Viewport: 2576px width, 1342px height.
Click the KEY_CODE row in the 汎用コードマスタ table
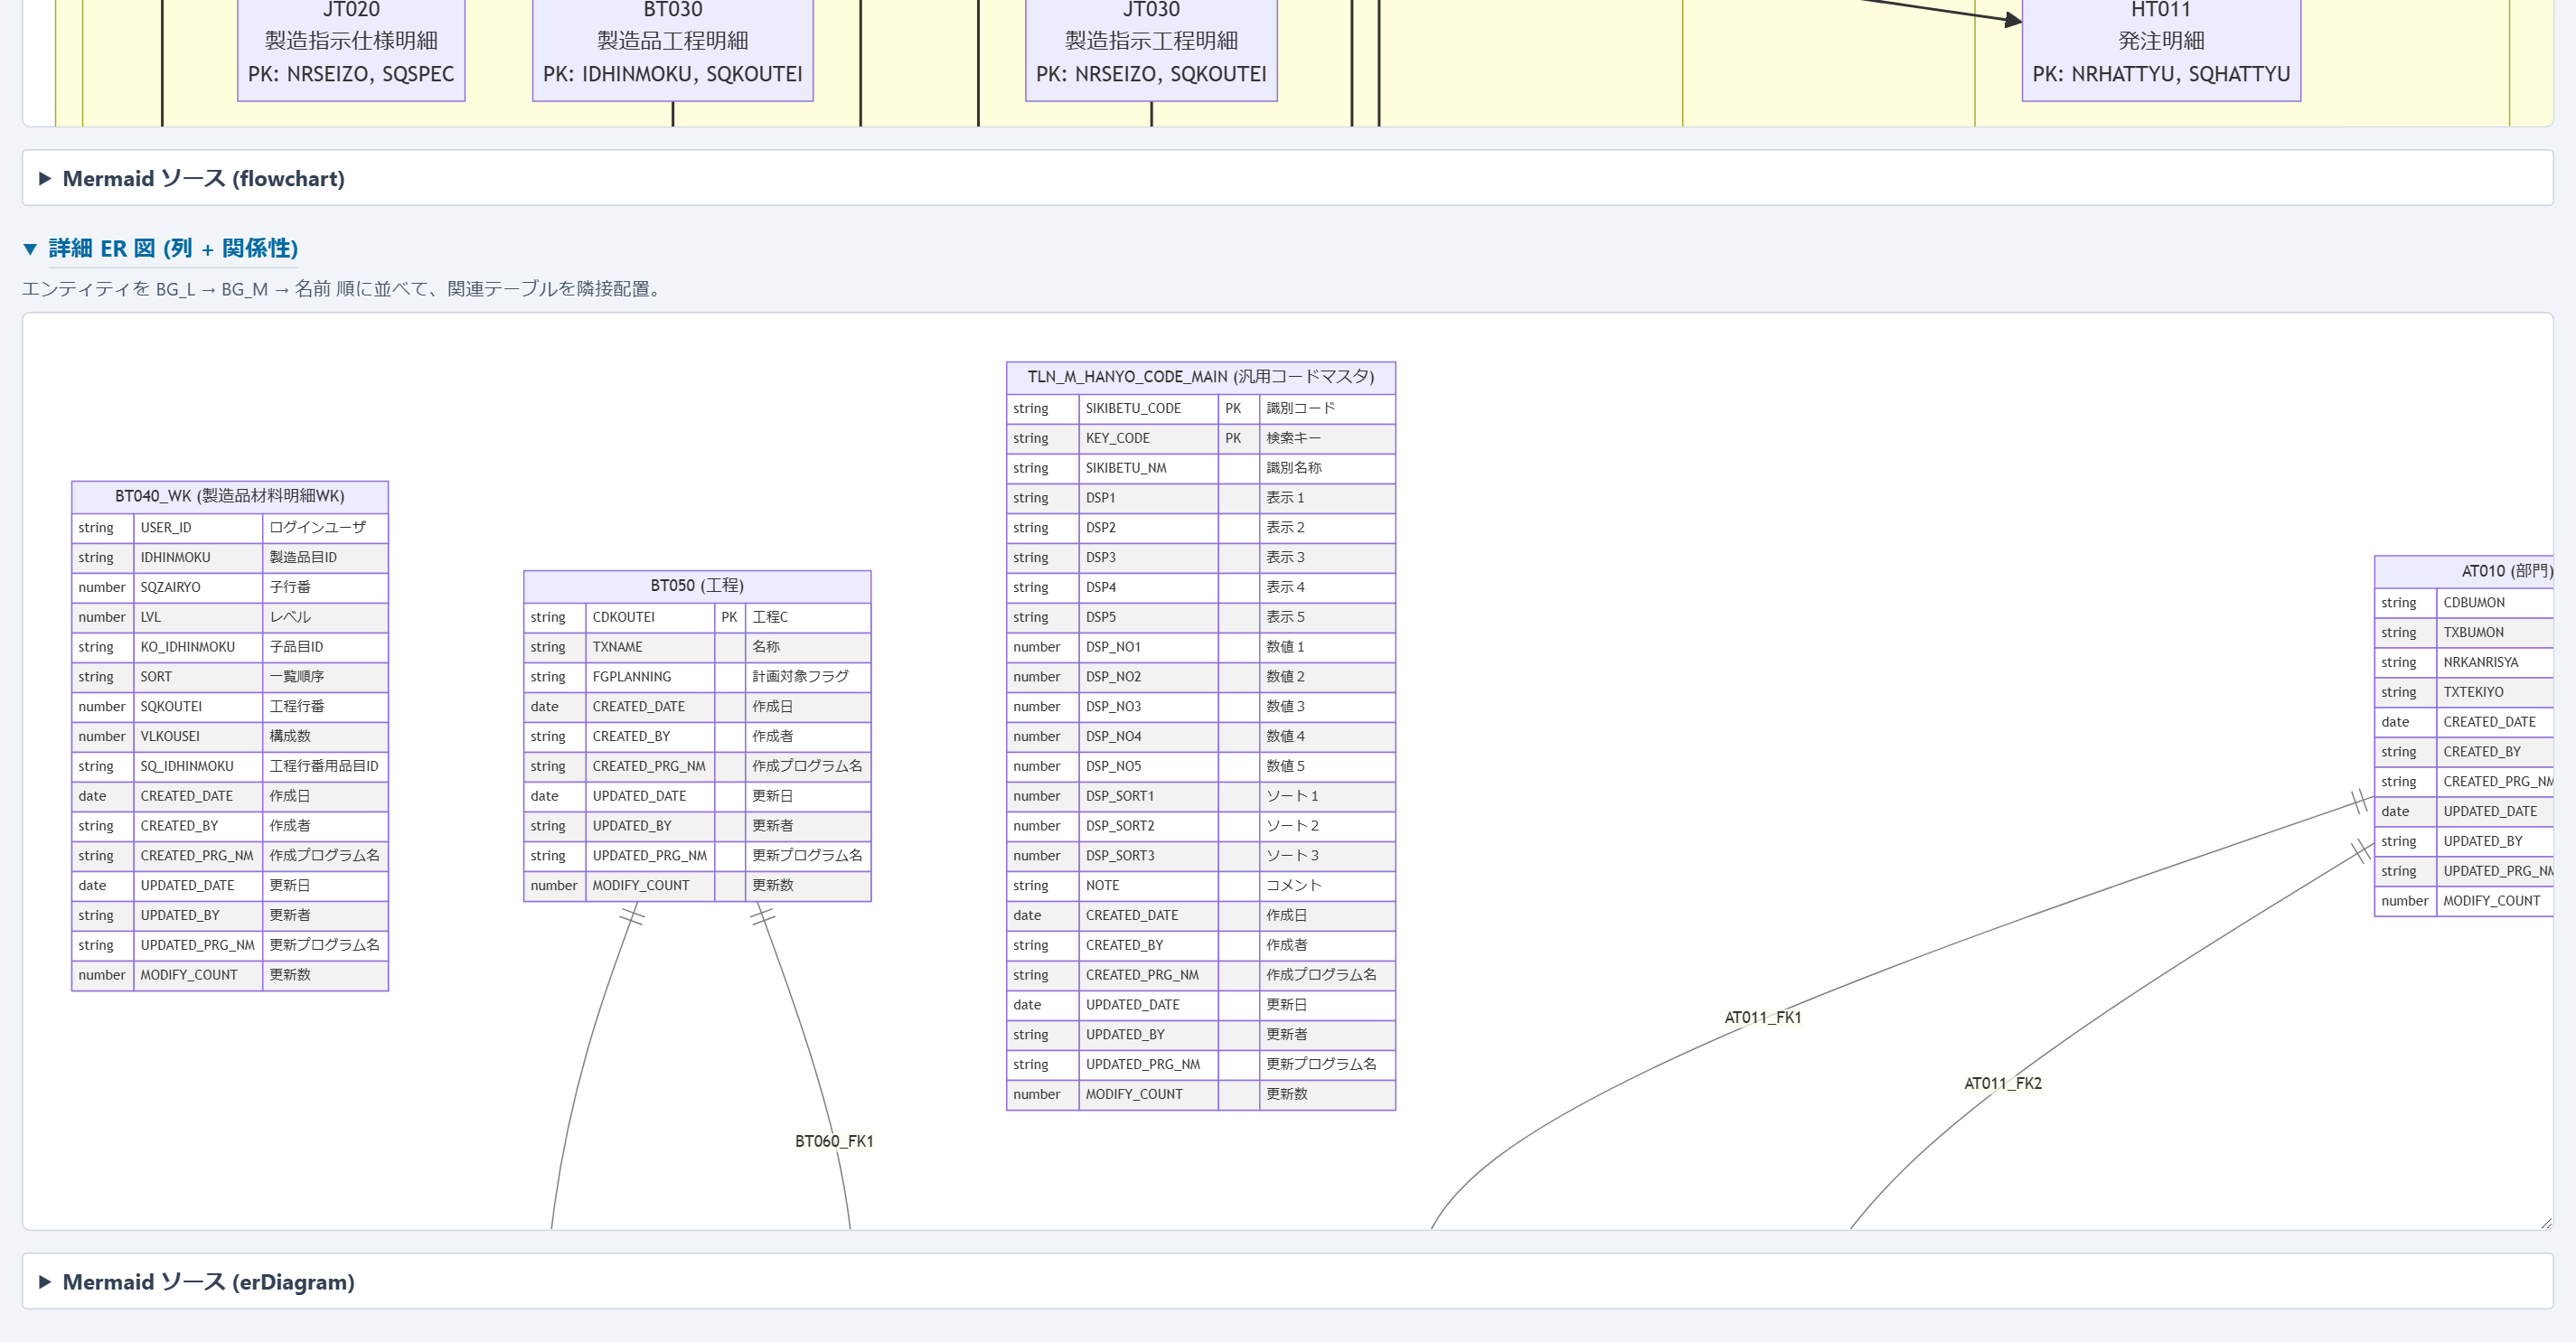click(1201, 438)
